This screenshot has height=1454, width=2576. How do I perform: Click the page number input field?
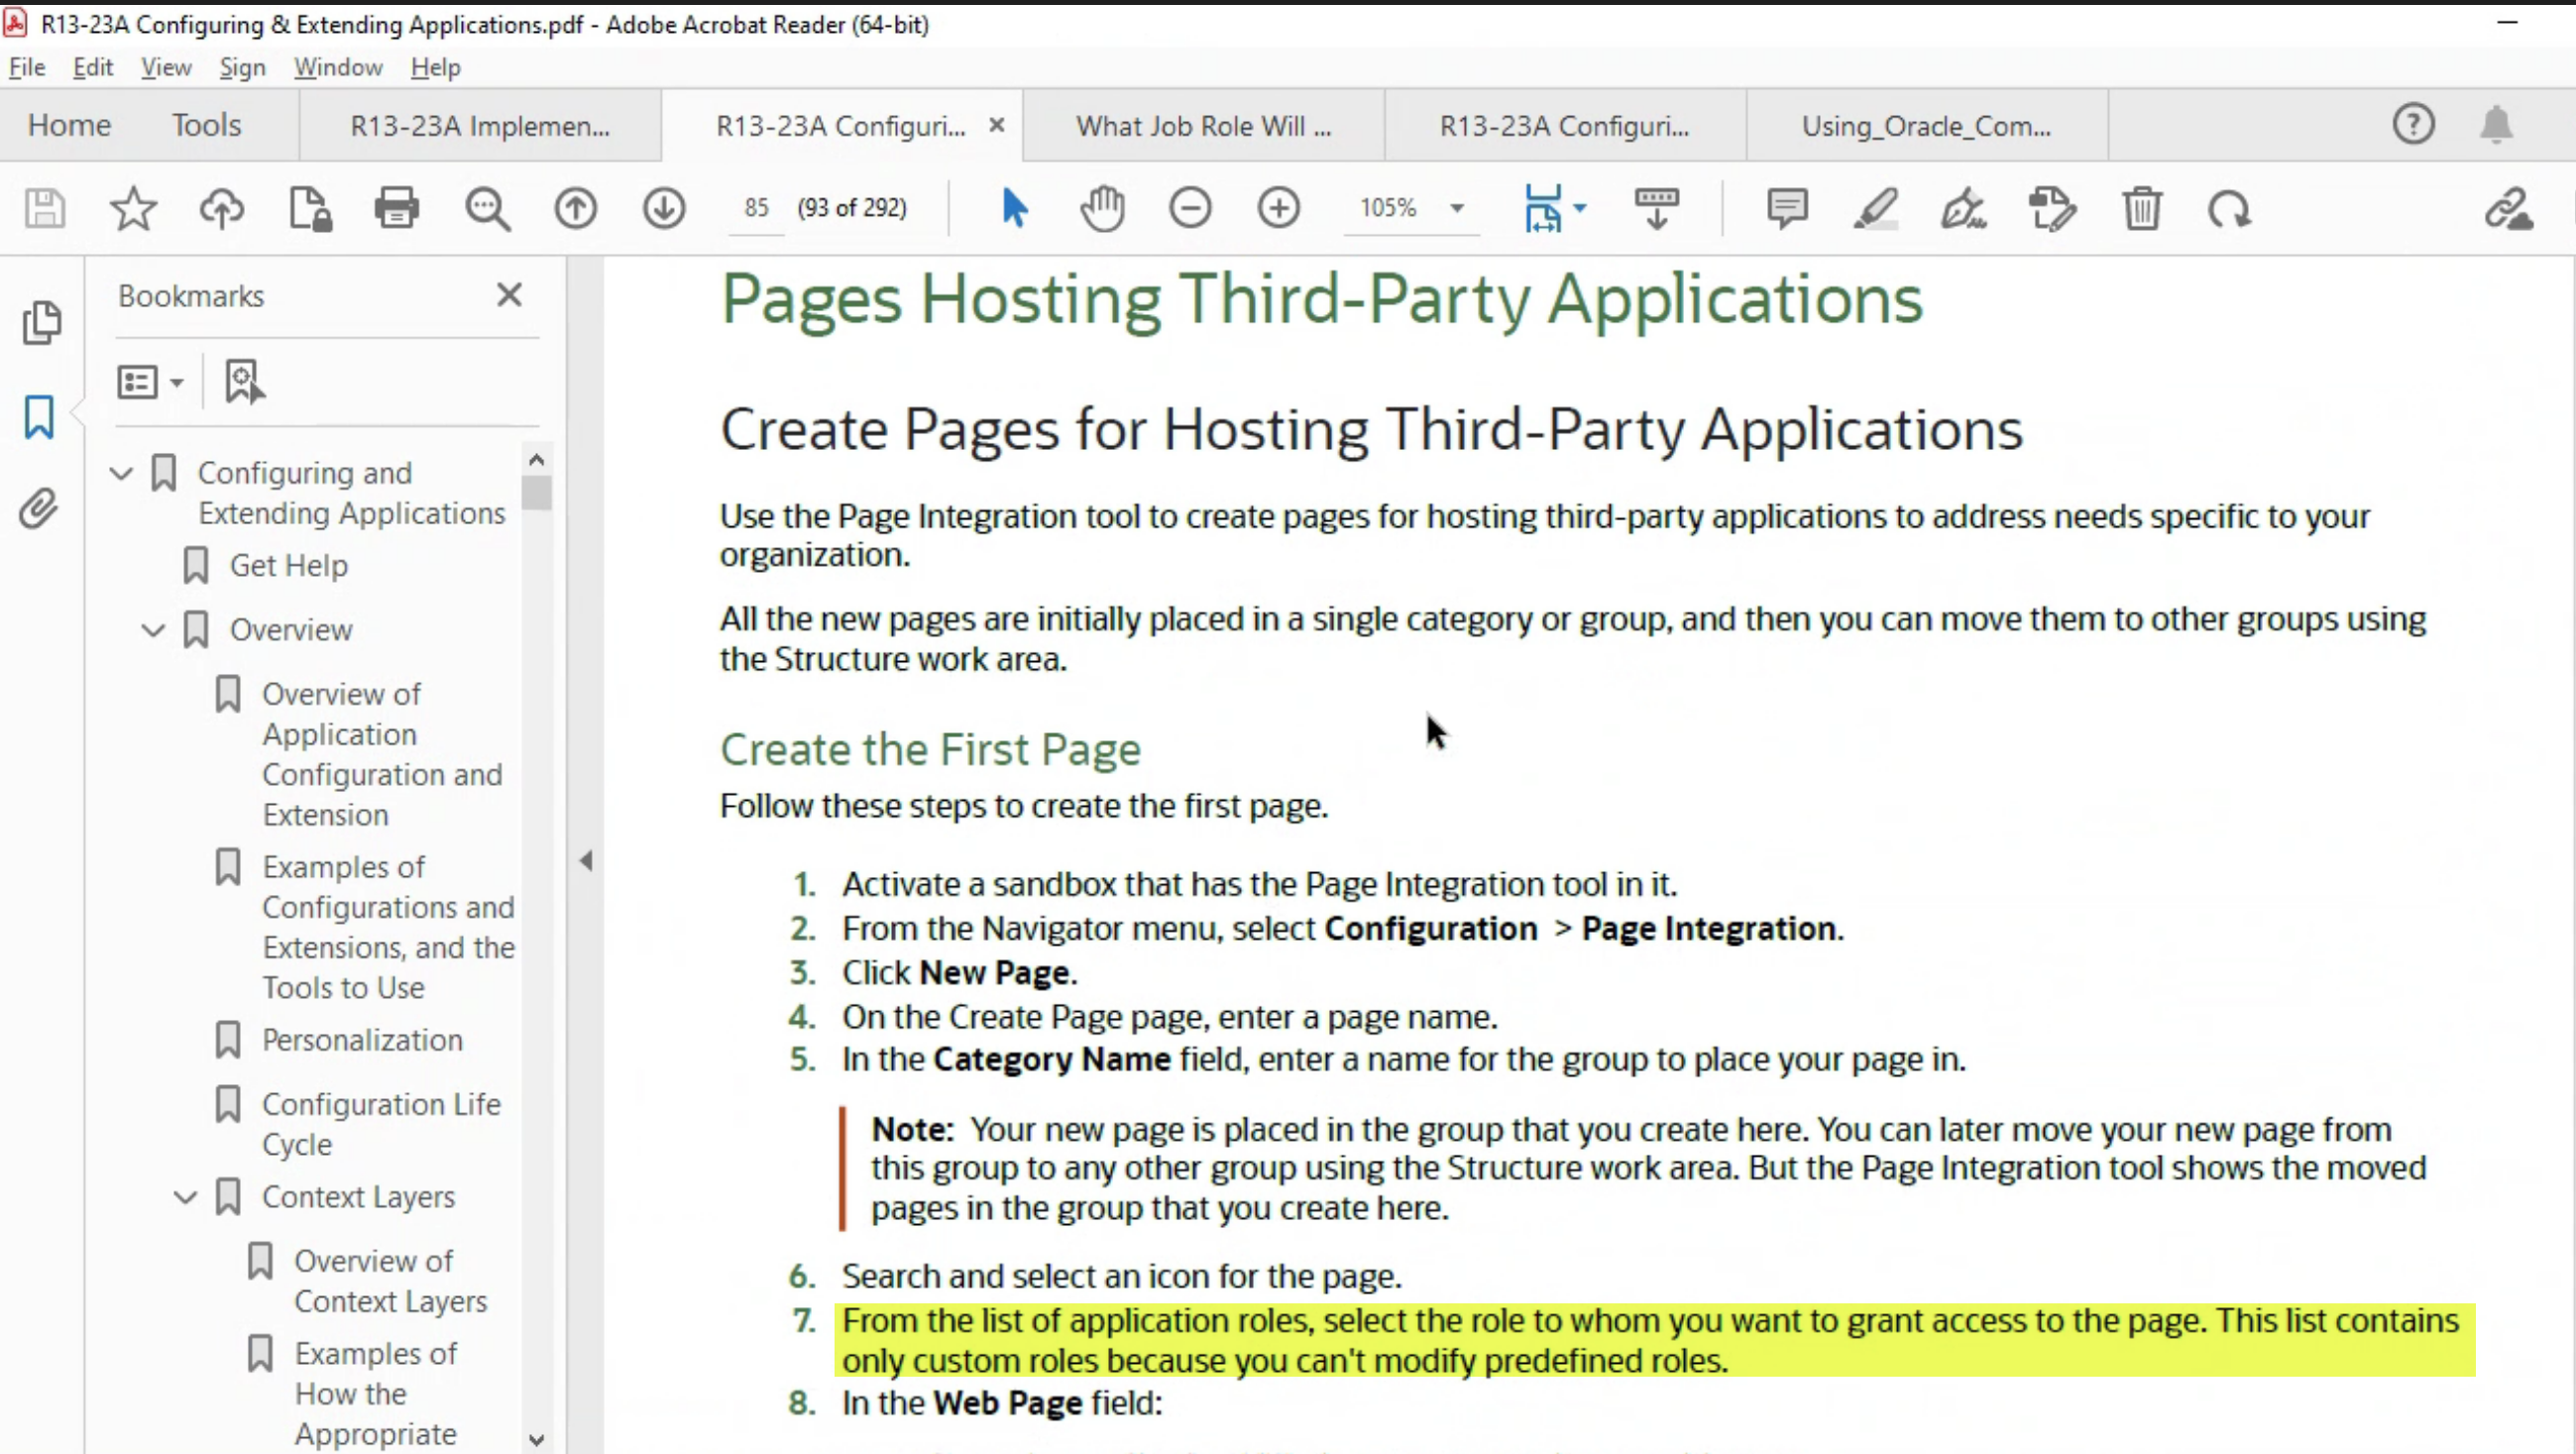[x=756, y=208]
